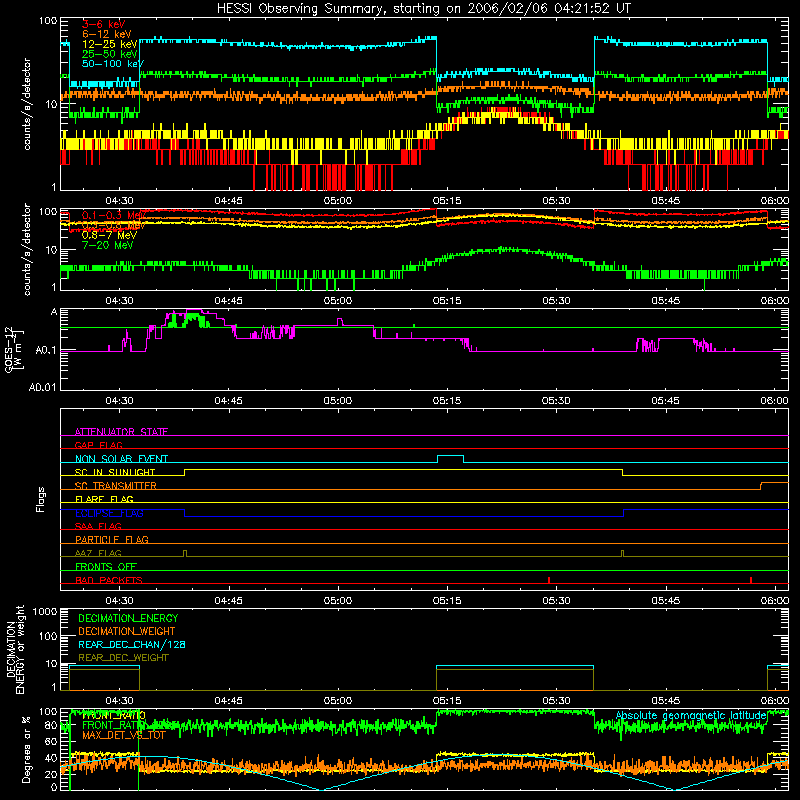The width and height of the screenshot is (800, 800).
Task: Choose the FLARE_FLAG label
Action: coord(104,499)
